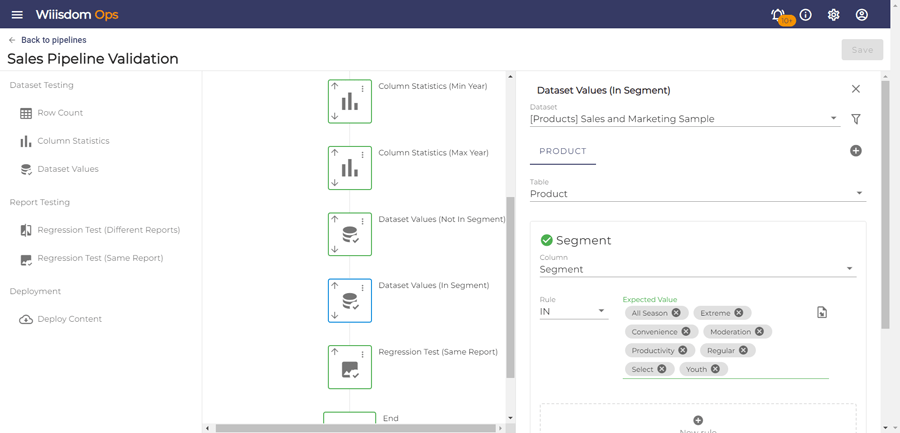
Task: Remove the All Season chip
Action: (676, 313)
